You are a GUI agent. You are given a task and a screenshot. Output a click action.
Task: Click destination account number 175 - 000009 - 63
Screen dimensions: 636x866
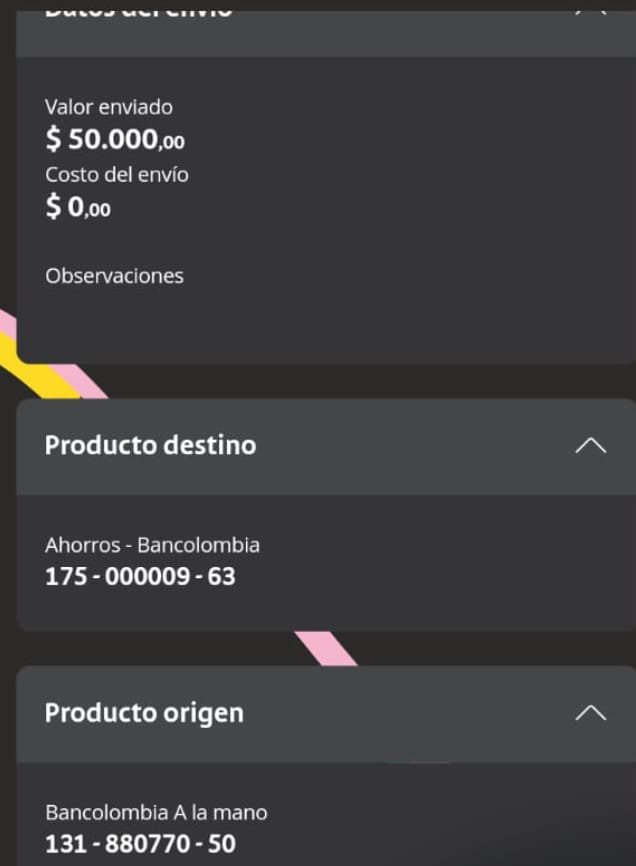140,576
